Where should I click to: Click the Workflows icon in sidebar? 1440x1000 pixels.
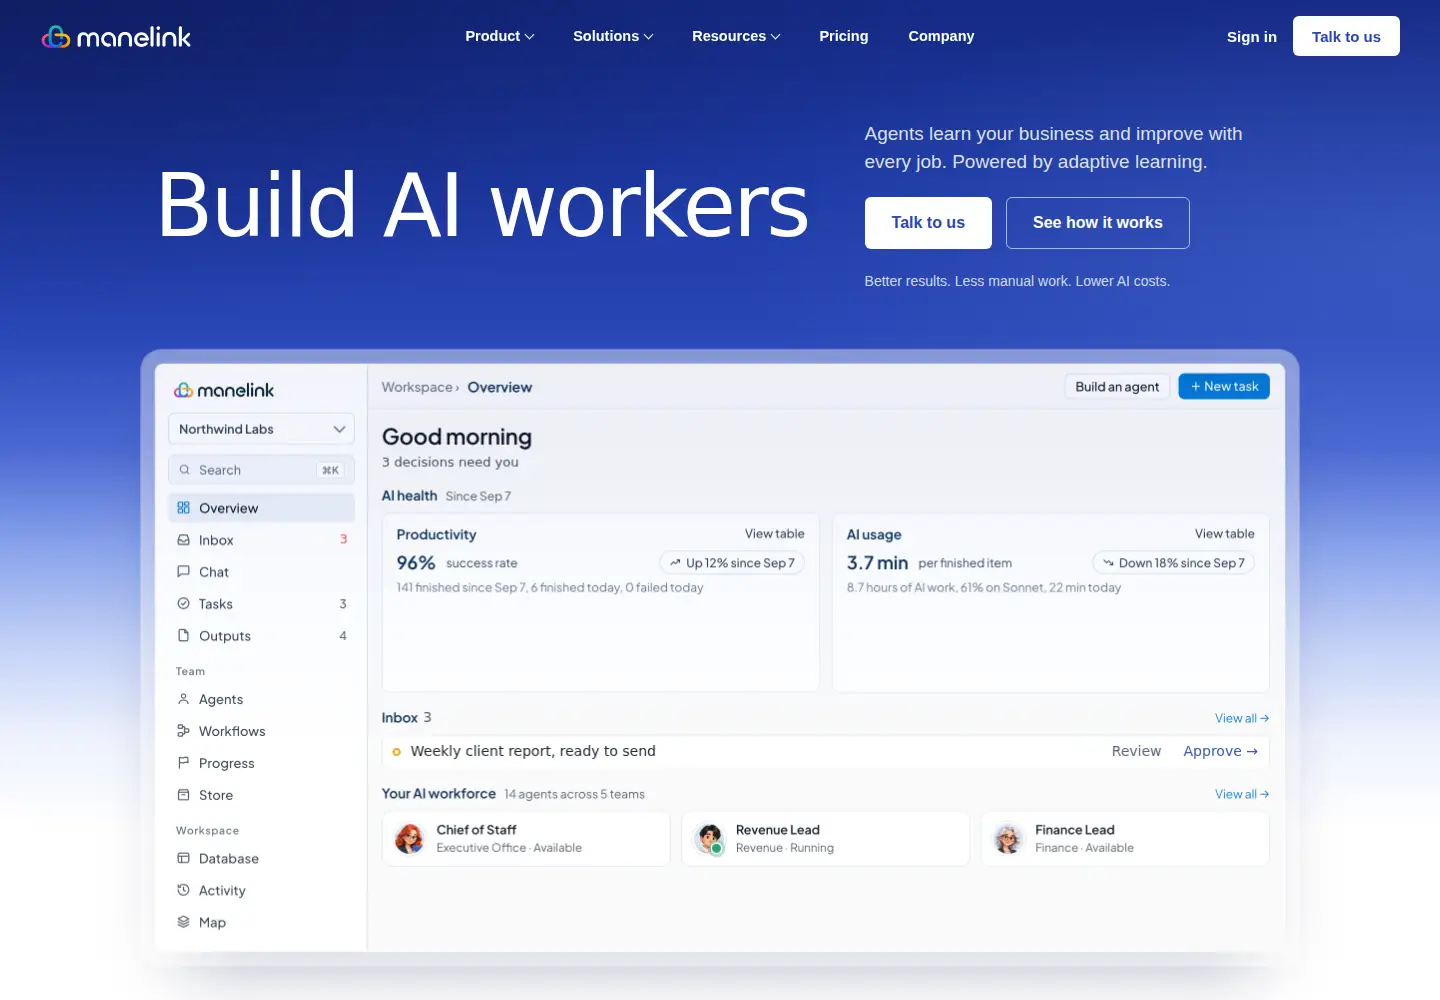point(184,731)
